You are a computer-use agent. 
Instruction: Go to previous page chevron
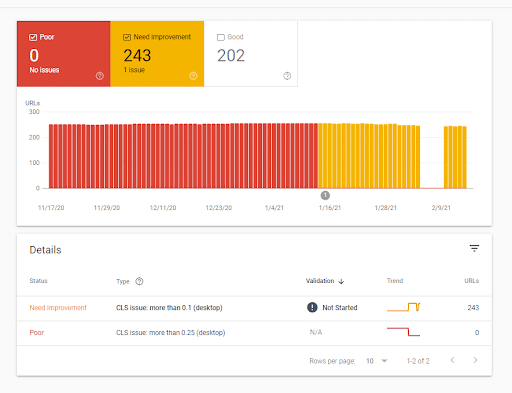tap(452, 360)
